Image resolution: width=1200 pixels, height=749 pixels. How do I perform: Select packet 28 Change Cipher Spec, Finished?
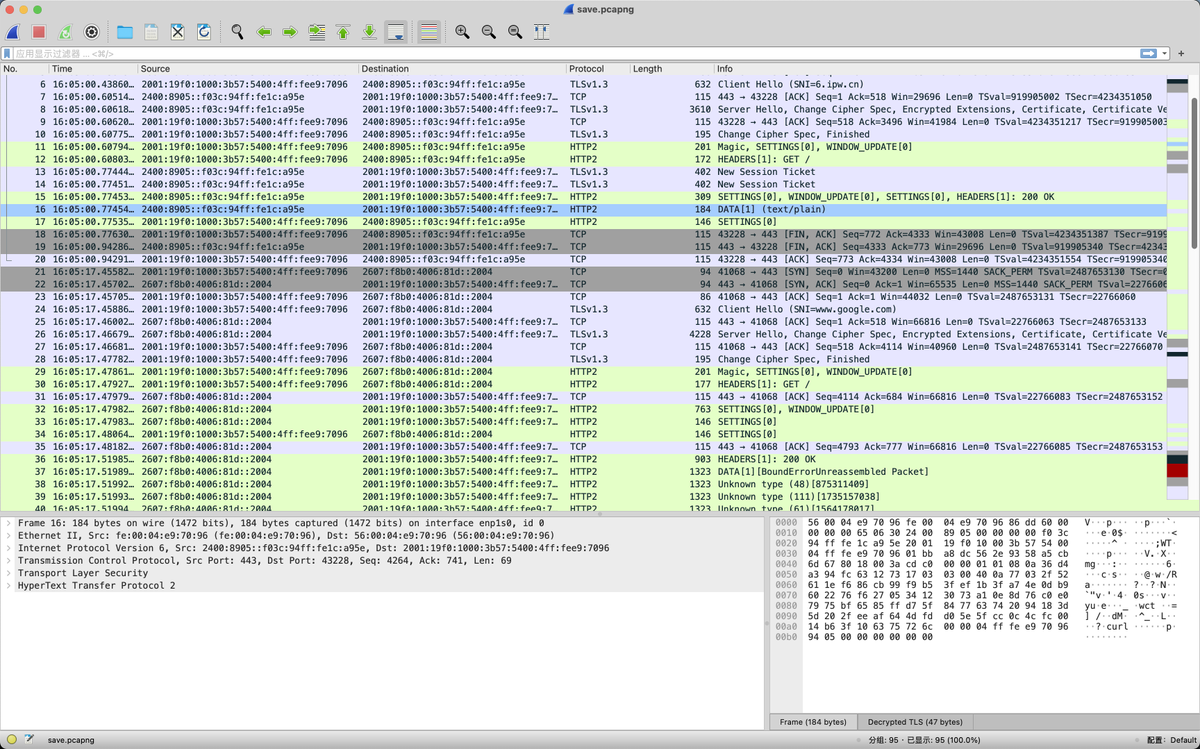583,359
